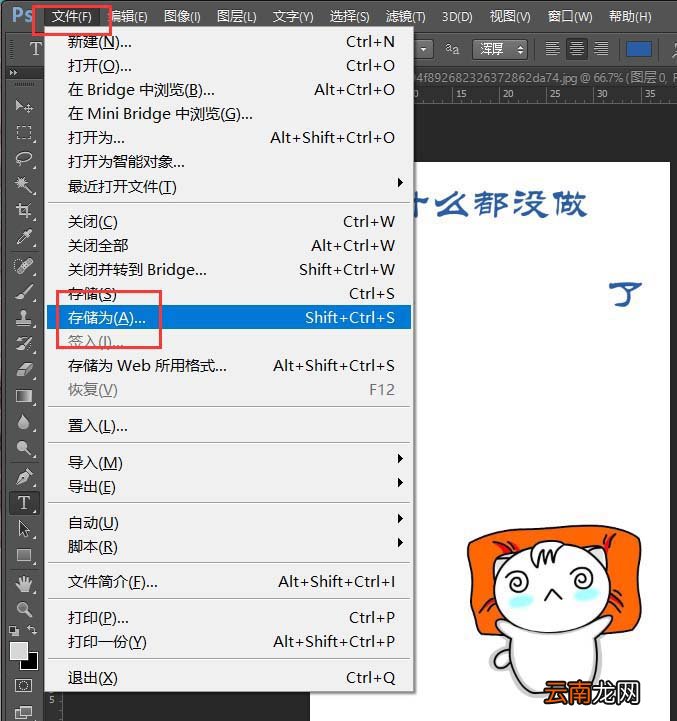Expand the 导入(M) submenu

[229, 462]
